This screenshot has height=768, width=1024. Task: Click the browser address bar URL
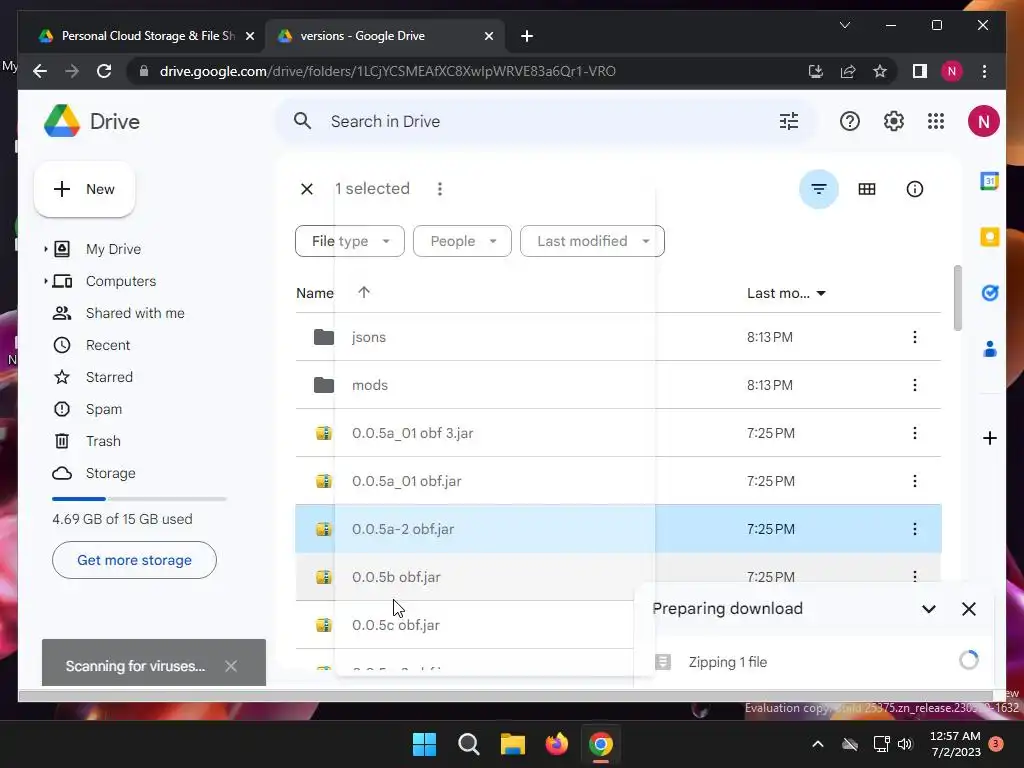[x=387, y=71]
